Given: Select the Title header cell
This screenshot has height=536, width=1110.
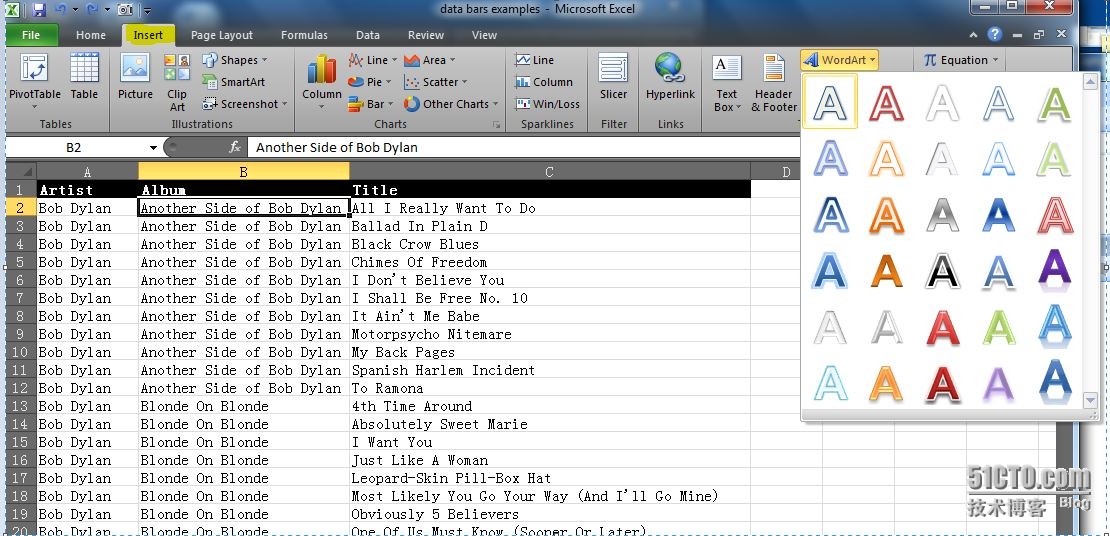Looking at the screenshot, I should pyautogui.click(x=550, y=190).
